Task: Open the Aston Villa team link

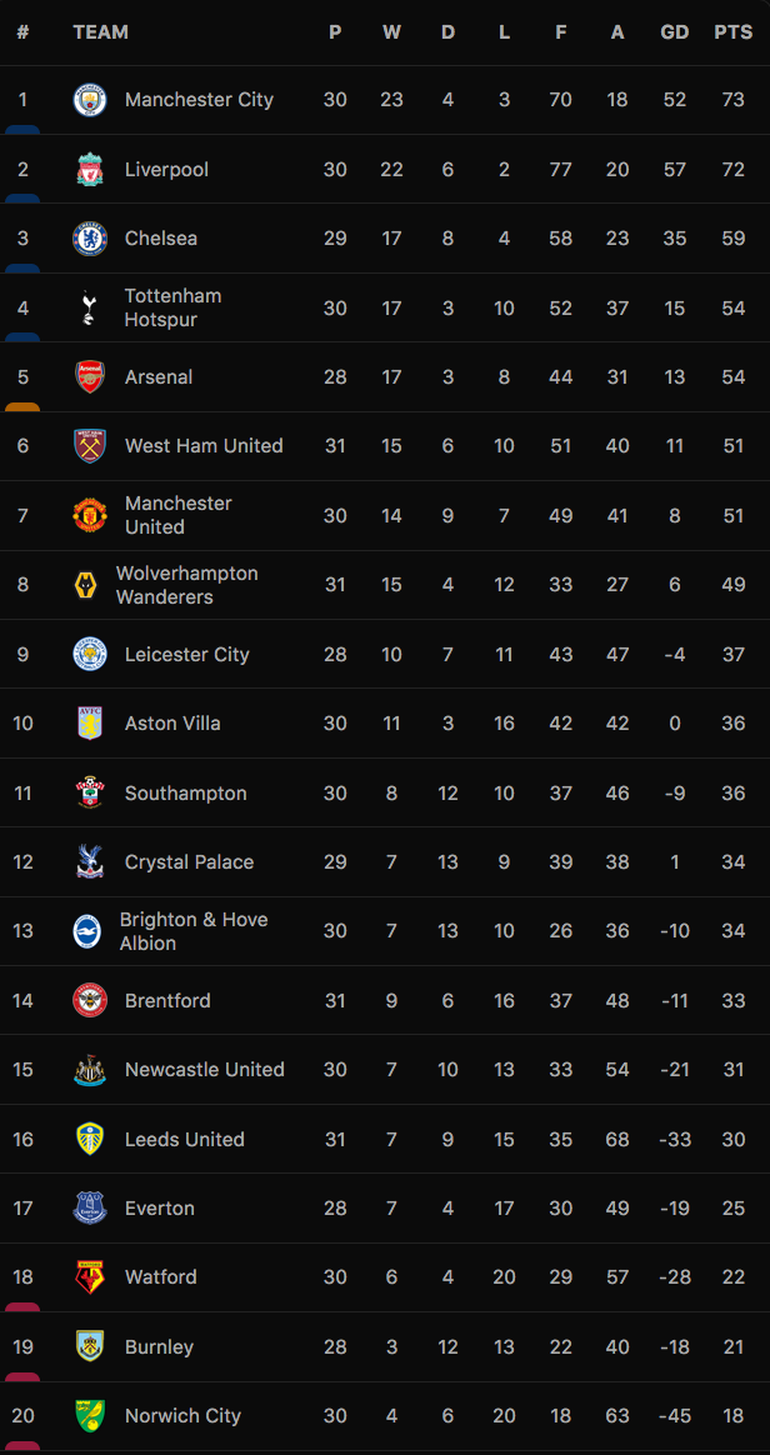Action: (x=173, y=723)
